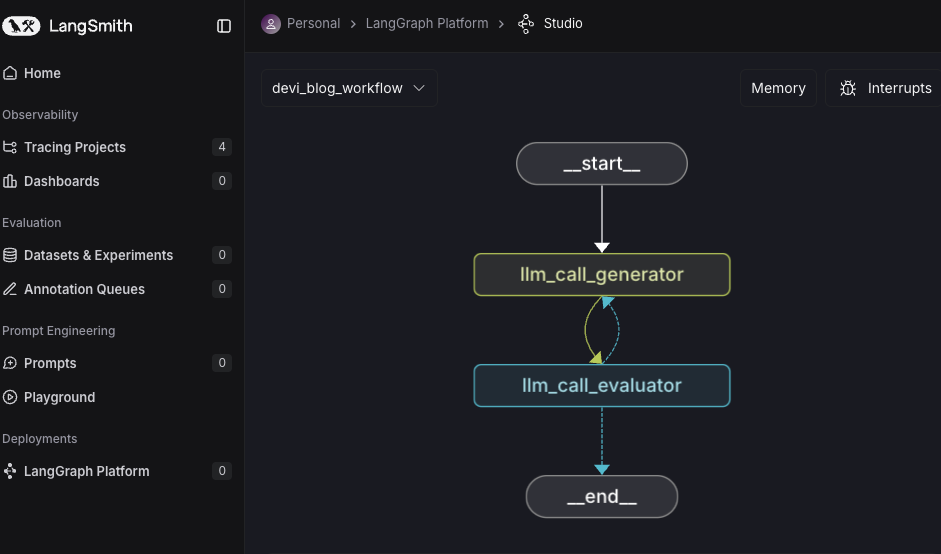The height and width of the screenshot is (554, 941).
Task: Click the Interrupts bug icon
Action: (848, 88)
